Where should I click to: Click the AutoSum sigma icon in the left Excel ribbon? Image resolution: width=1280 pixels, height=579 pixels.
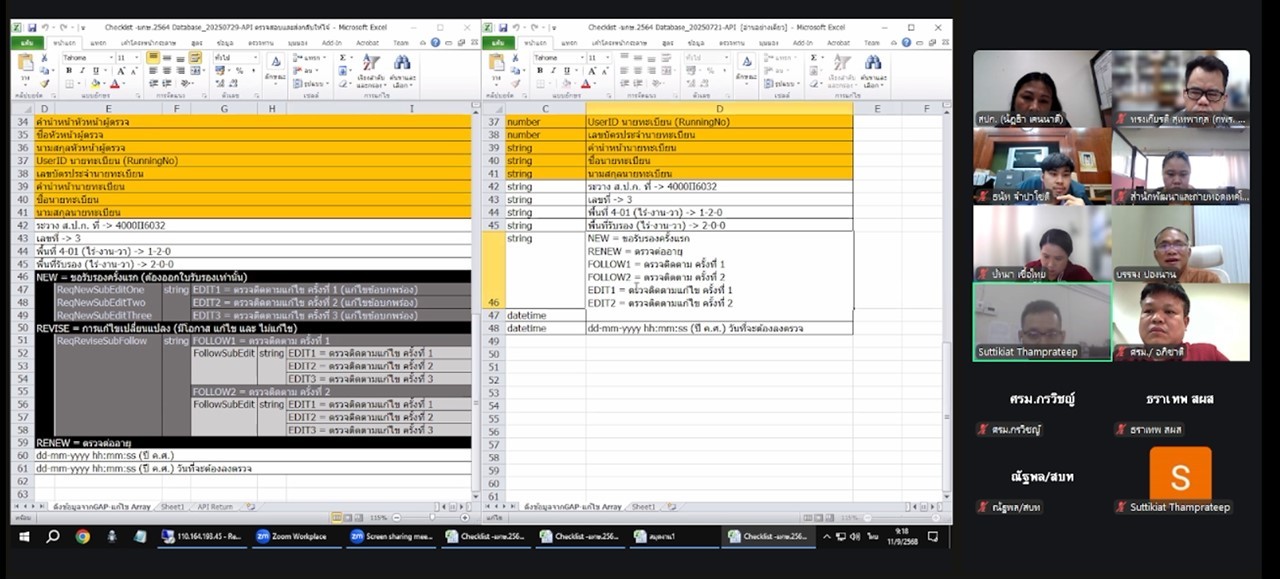pyautogui.click(x=343, y=58)
